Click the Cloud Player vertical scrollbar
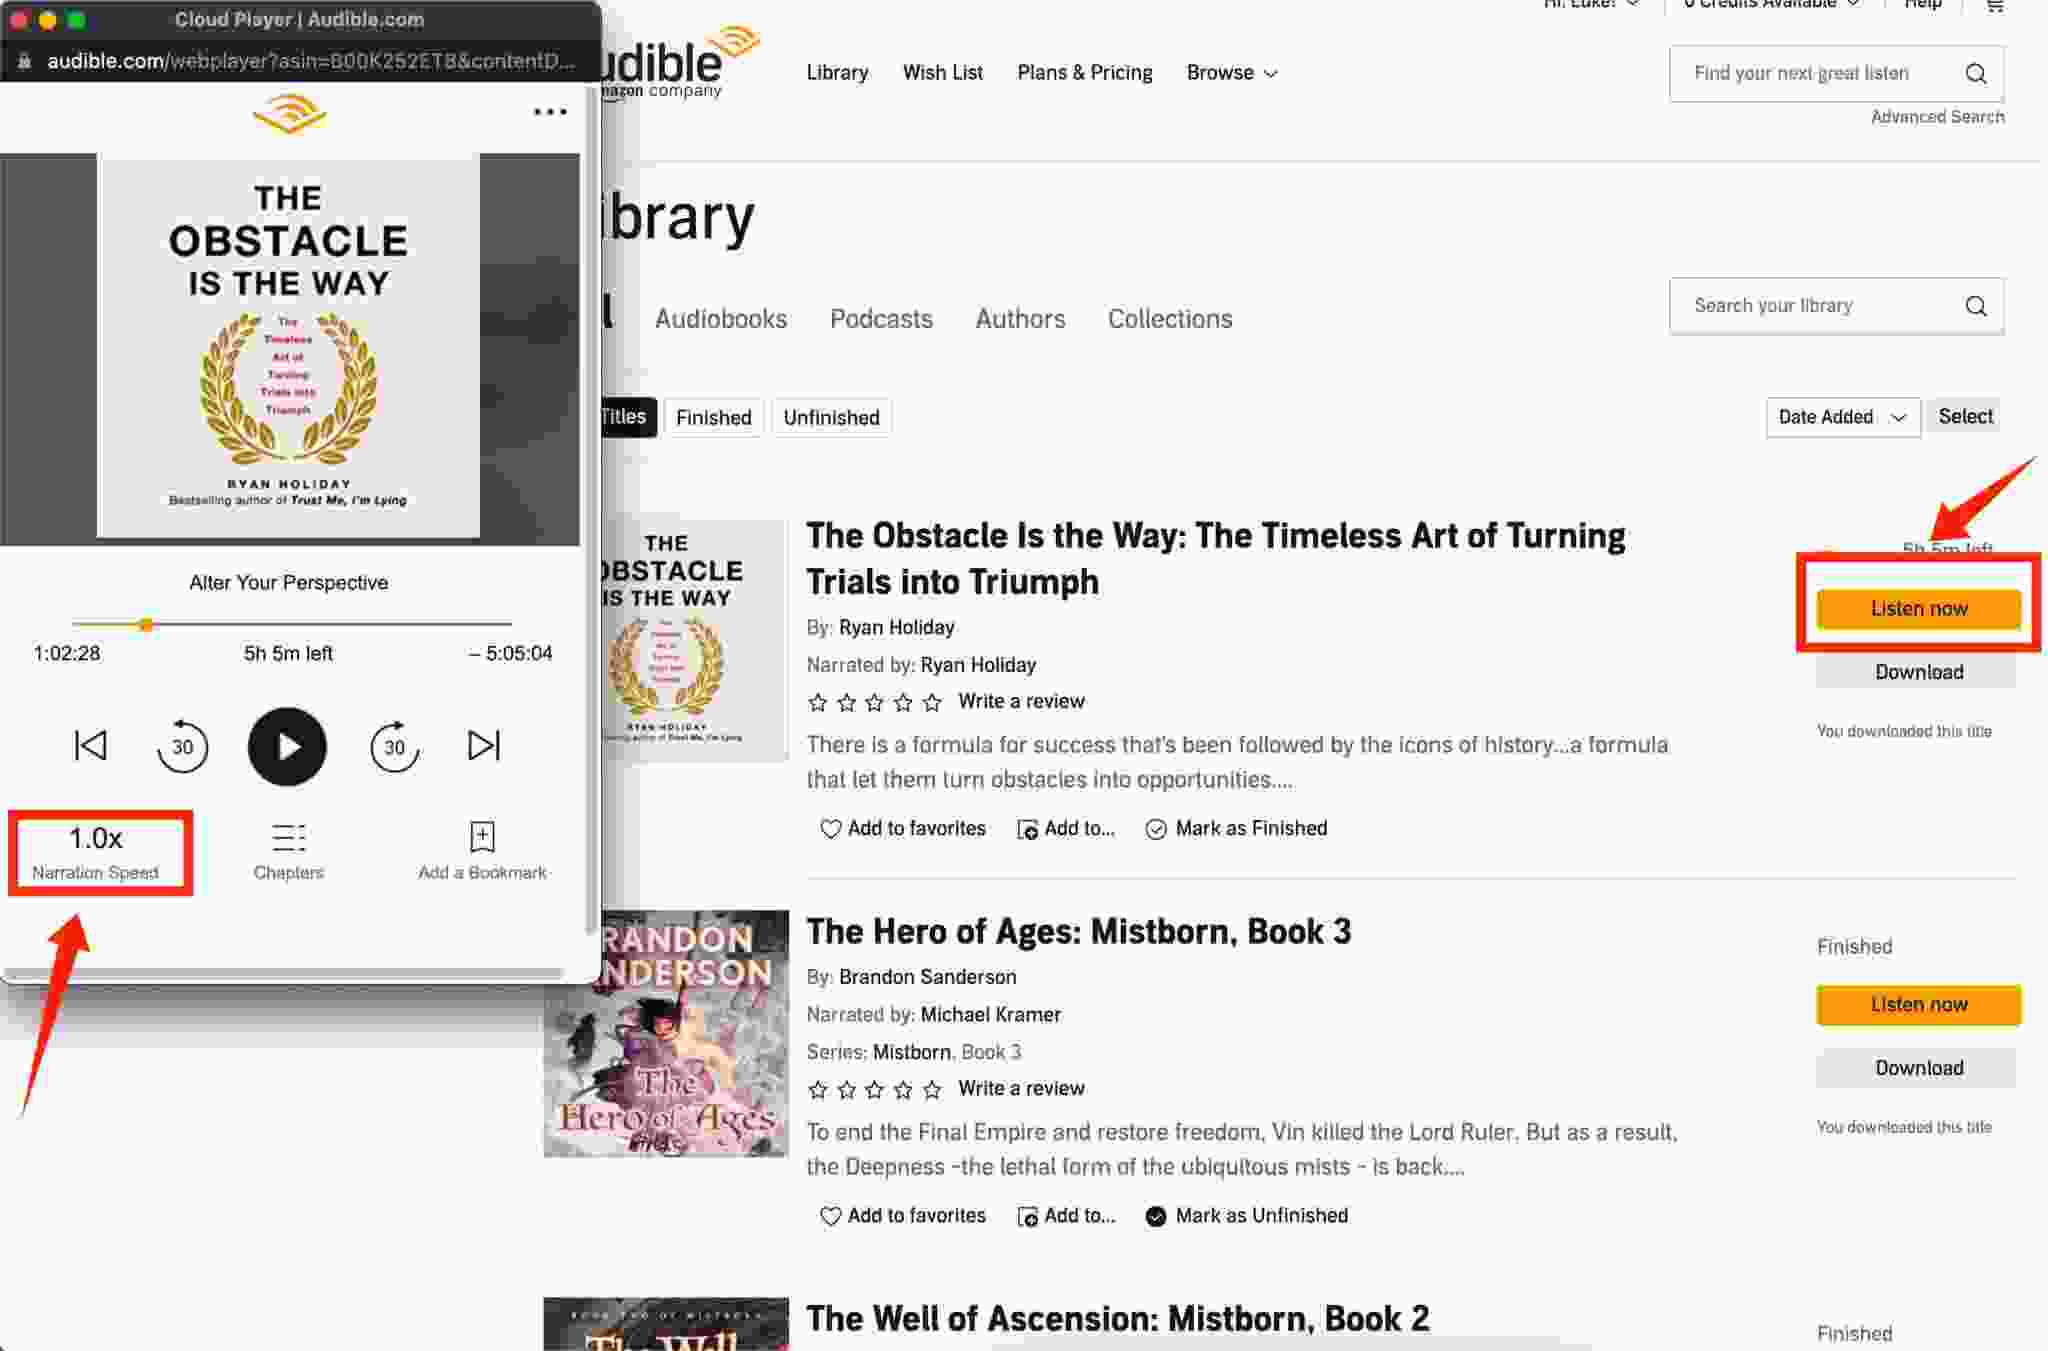 (x=592, y=510)
